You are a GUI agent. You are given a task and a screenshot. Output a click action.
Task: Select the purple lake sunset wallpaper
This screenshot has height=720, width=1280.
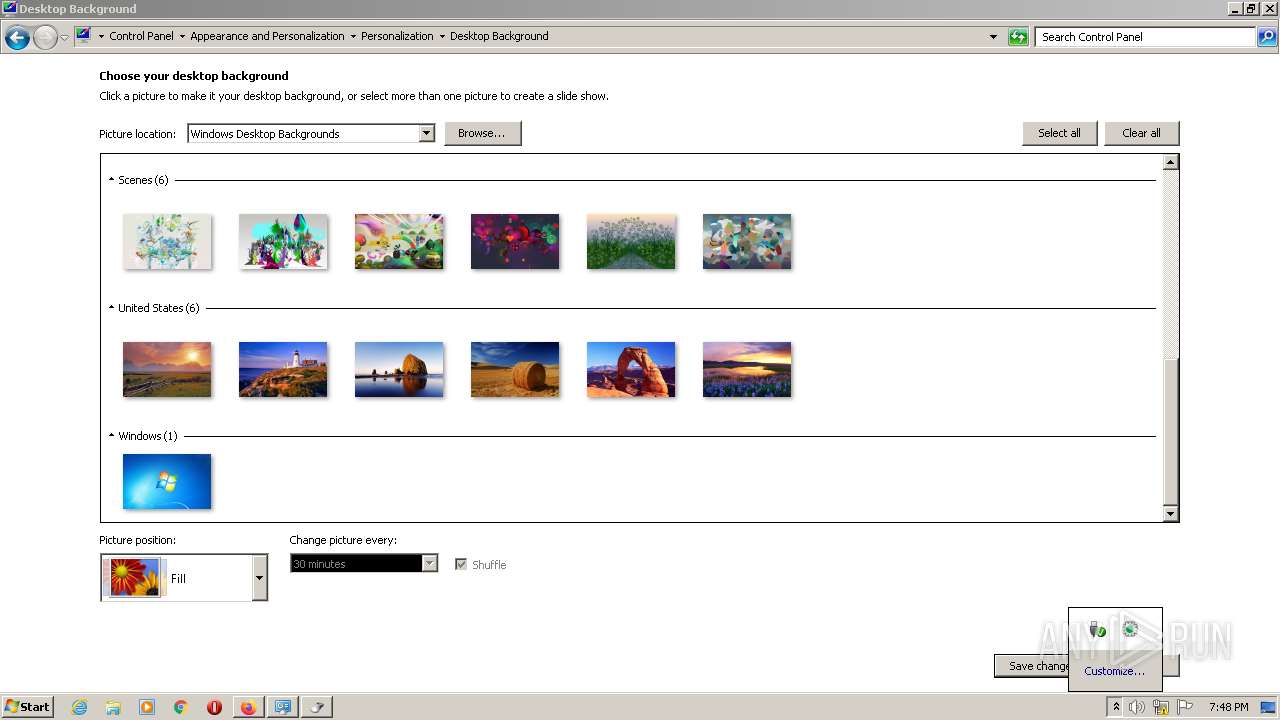(747, 369)
